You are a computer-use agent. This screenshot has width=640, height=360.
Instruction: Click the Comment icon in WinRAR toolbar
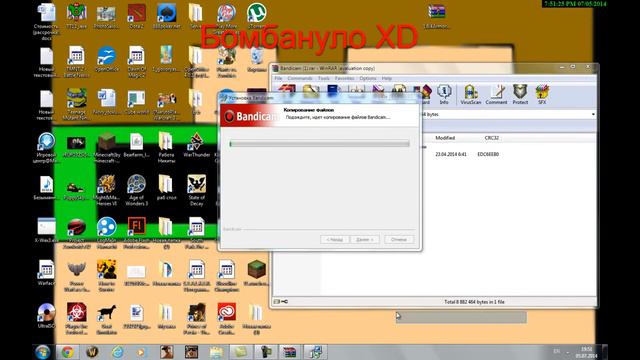click(x=496, y=95)
